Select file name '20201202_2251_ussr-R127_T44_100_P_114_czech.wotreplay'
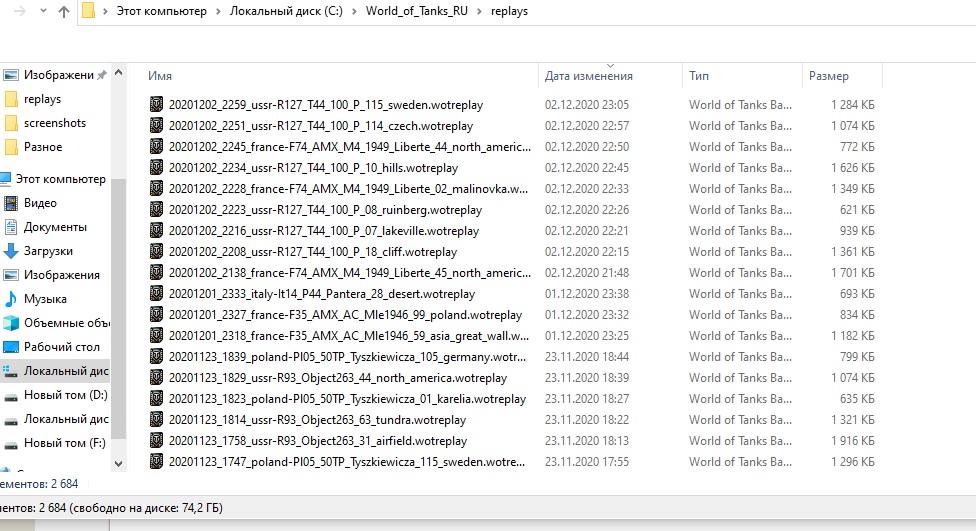The width and height of the screenshot is (976, 531). coord(321,126)
